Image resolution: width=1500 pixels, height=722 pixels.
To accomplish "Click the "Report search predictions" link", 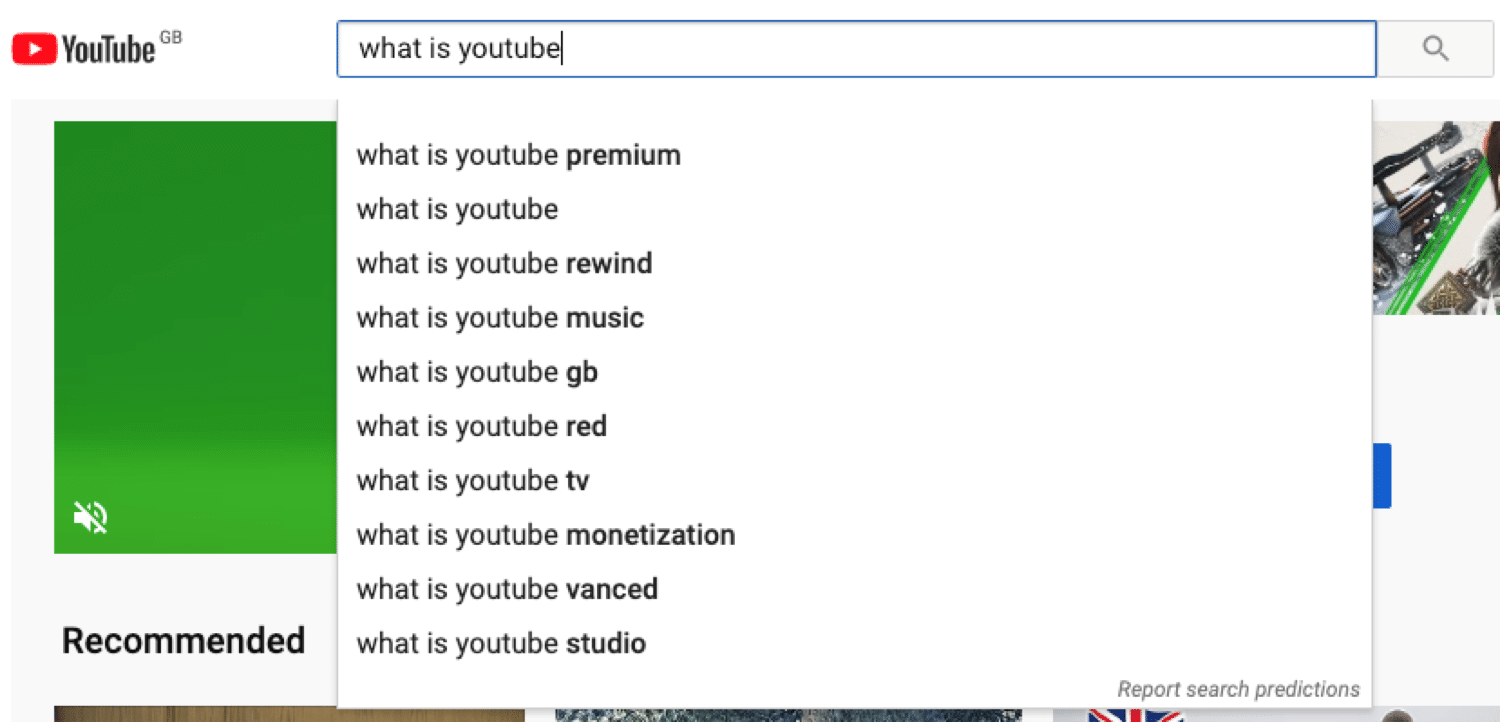I will point(1237,688).
